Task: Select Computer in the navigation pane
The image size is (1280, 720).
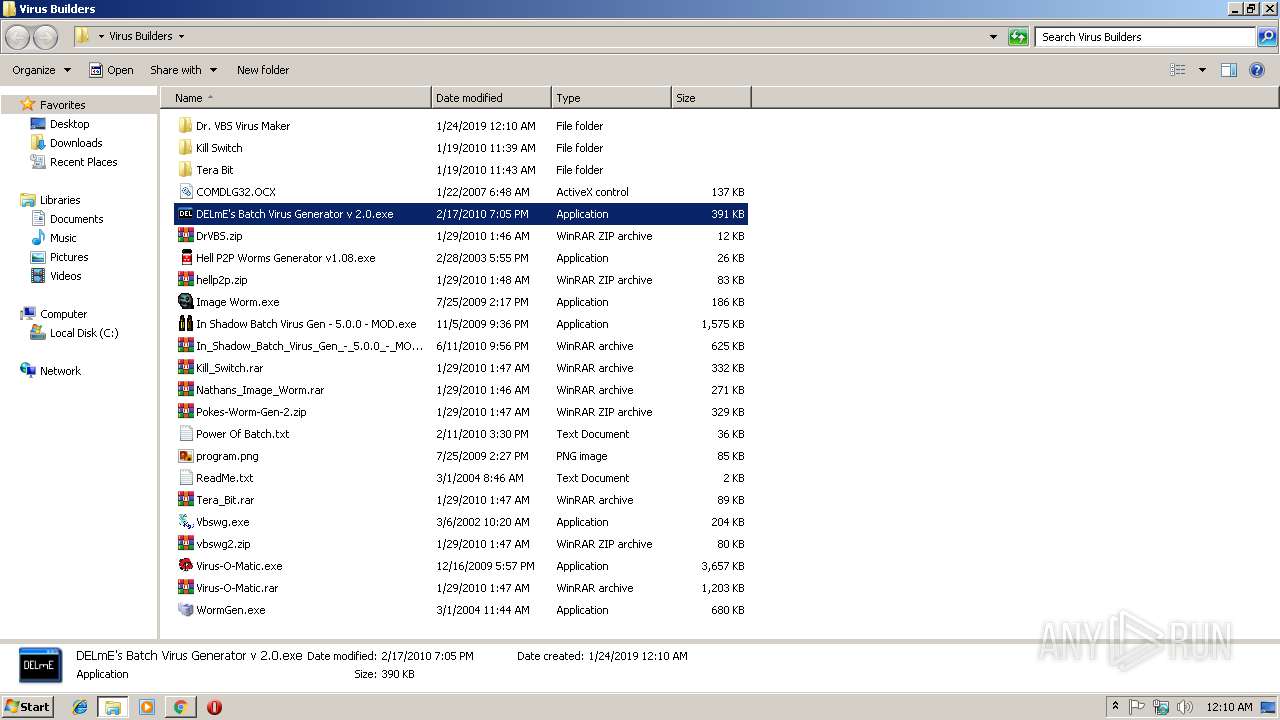Action: click(x=63, y=314)
